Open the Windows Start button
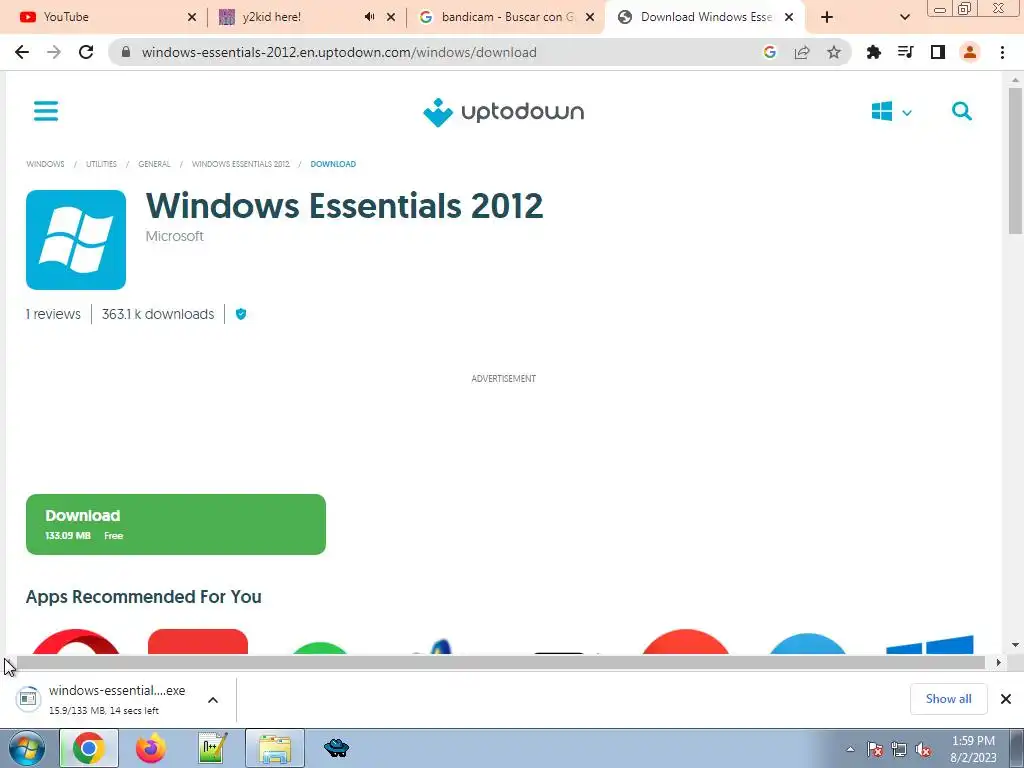1024x768 pixels. tap(26, 748)
